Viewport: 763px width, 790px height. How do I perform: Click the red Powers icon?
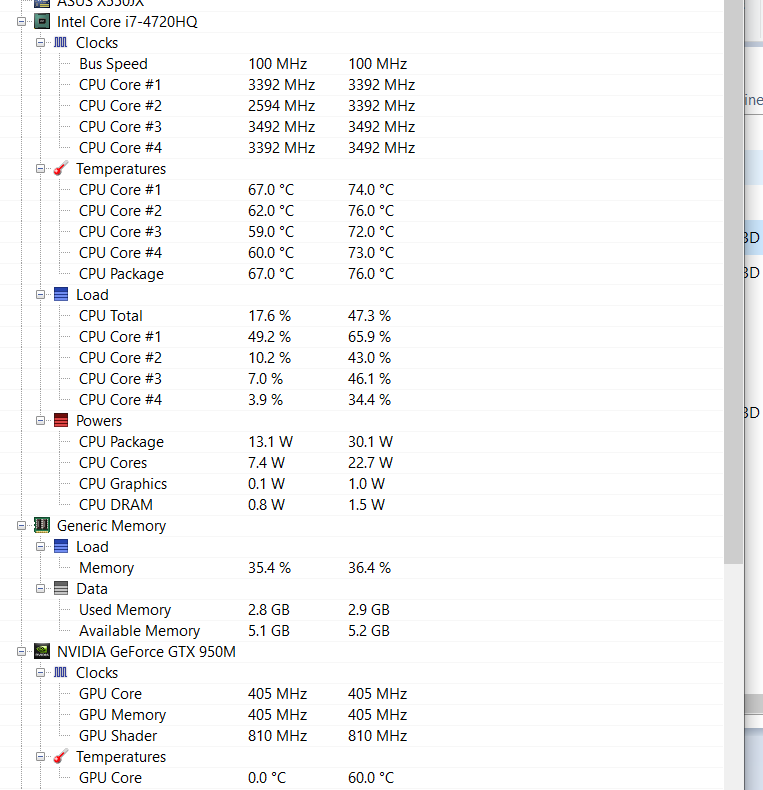click(60, 420)
